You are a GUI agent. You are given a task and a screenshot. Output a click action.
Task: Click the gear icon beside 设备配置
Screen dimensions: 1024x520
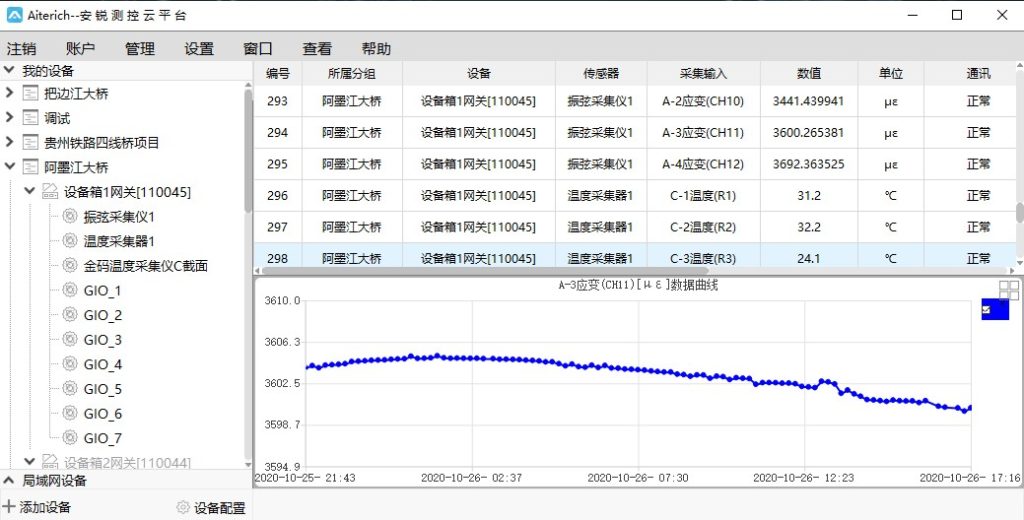[183, 507]
